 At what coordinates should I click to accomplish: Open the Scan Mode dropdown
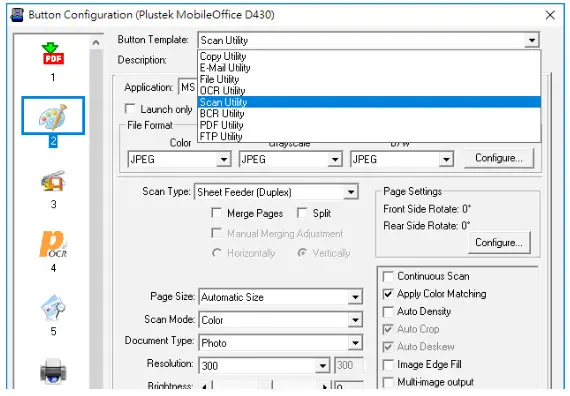(355, 320)
